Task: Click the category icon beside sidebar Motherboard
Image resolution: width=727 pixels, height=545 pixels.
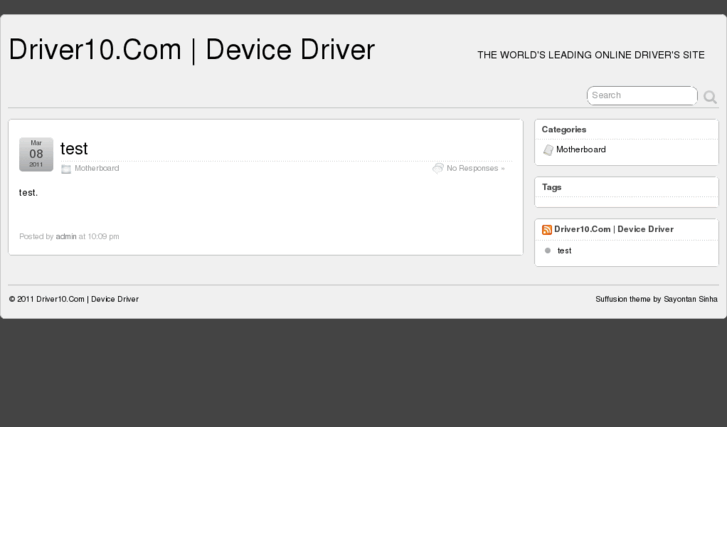Action: 548,150
